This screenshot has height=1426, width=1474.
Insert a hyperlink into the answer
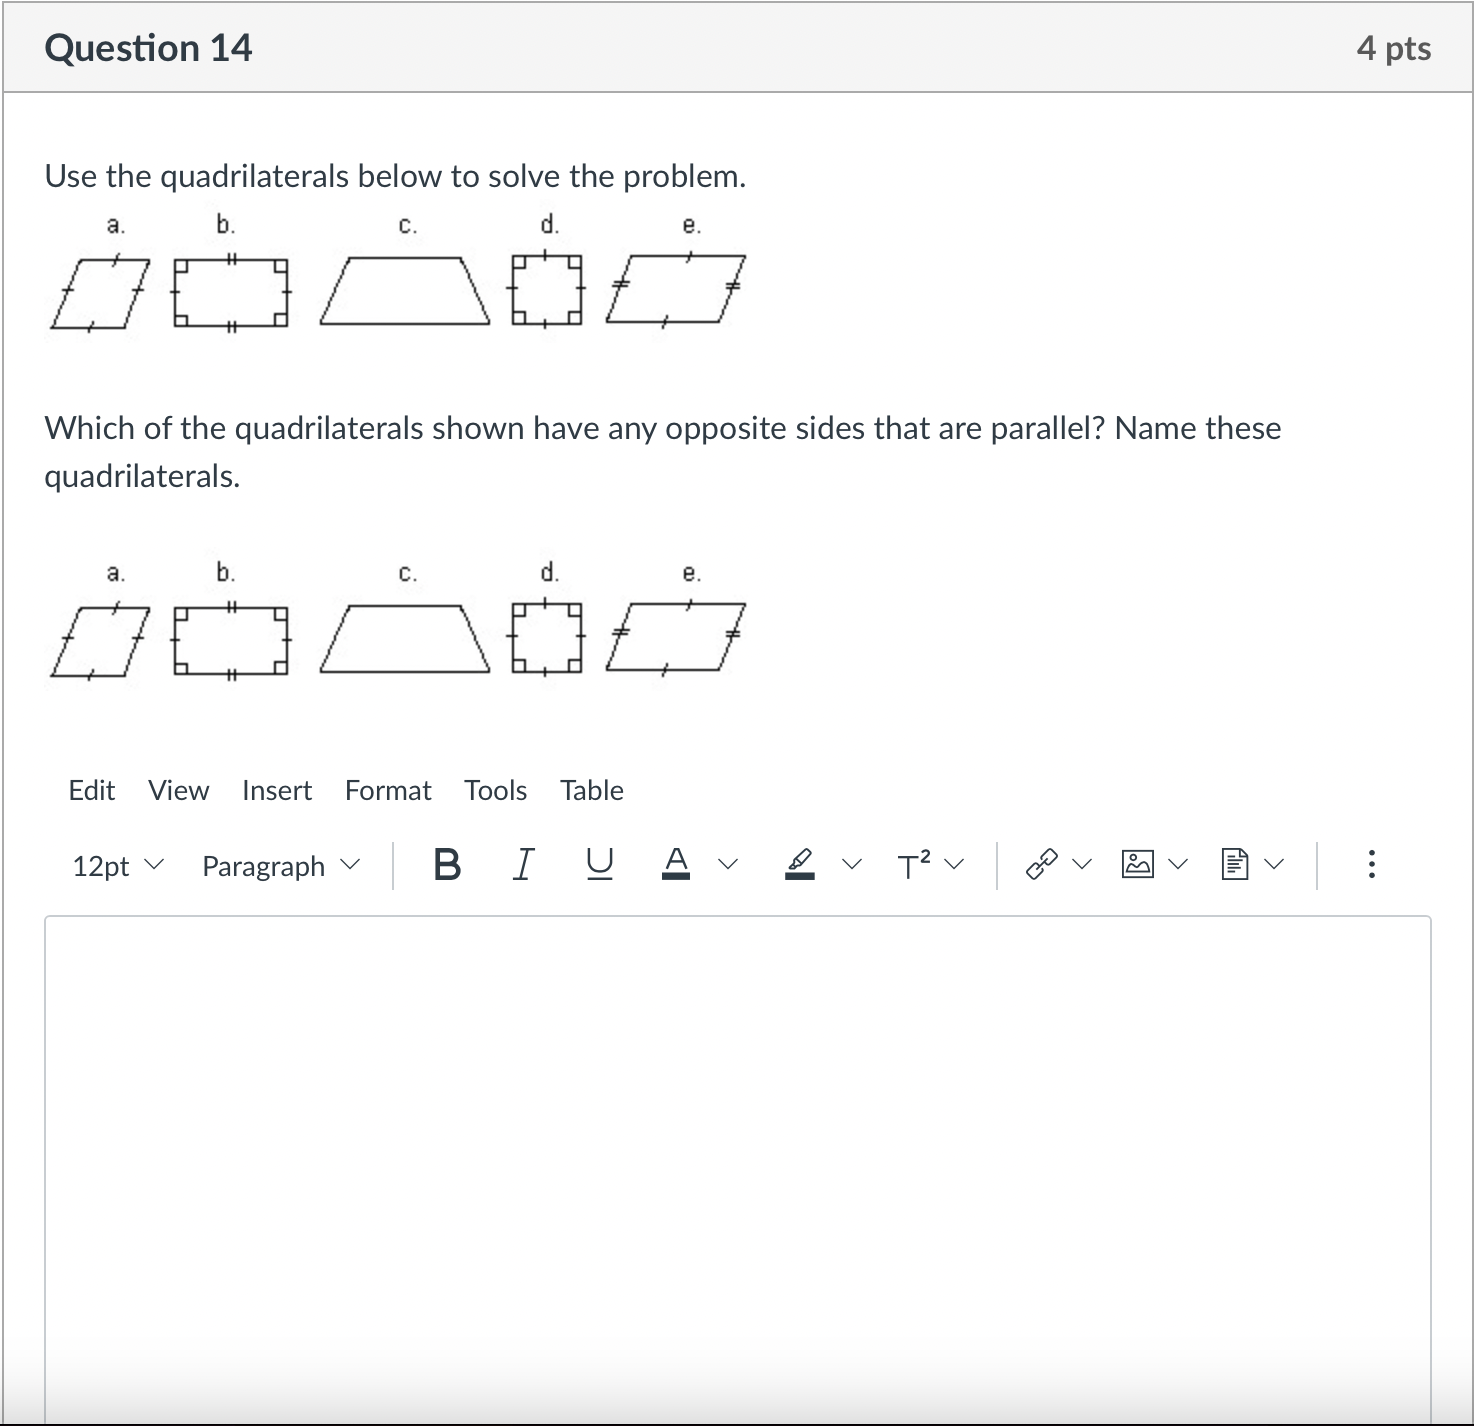click(x=1042, y=865)
